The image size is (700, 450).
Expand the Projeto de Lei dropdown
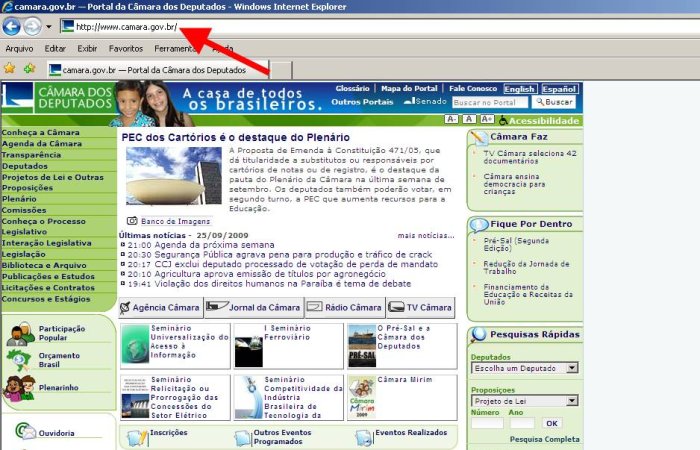tap(571, 401)
